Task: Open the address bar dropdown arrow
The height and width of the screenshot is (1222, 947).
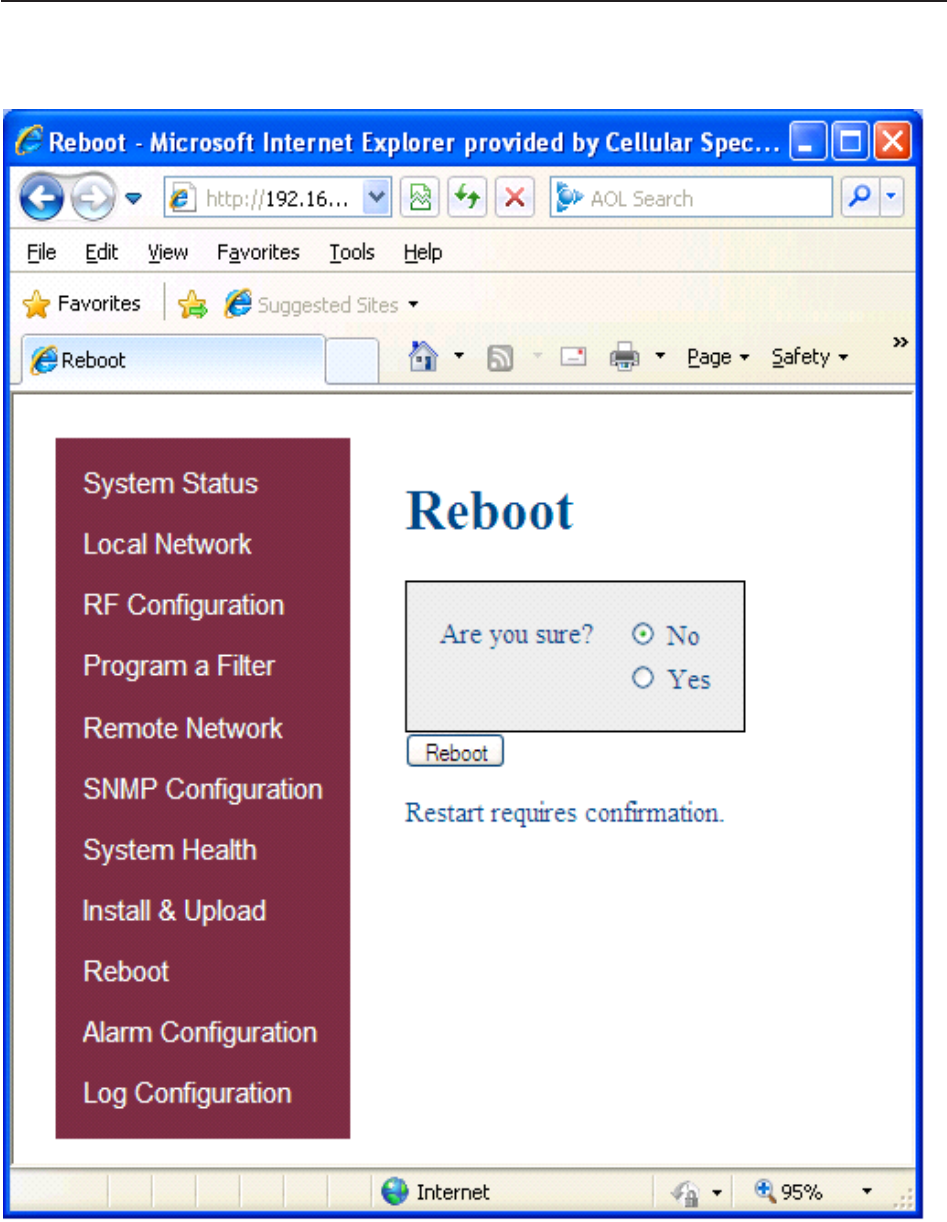Action: click(376, 198)
